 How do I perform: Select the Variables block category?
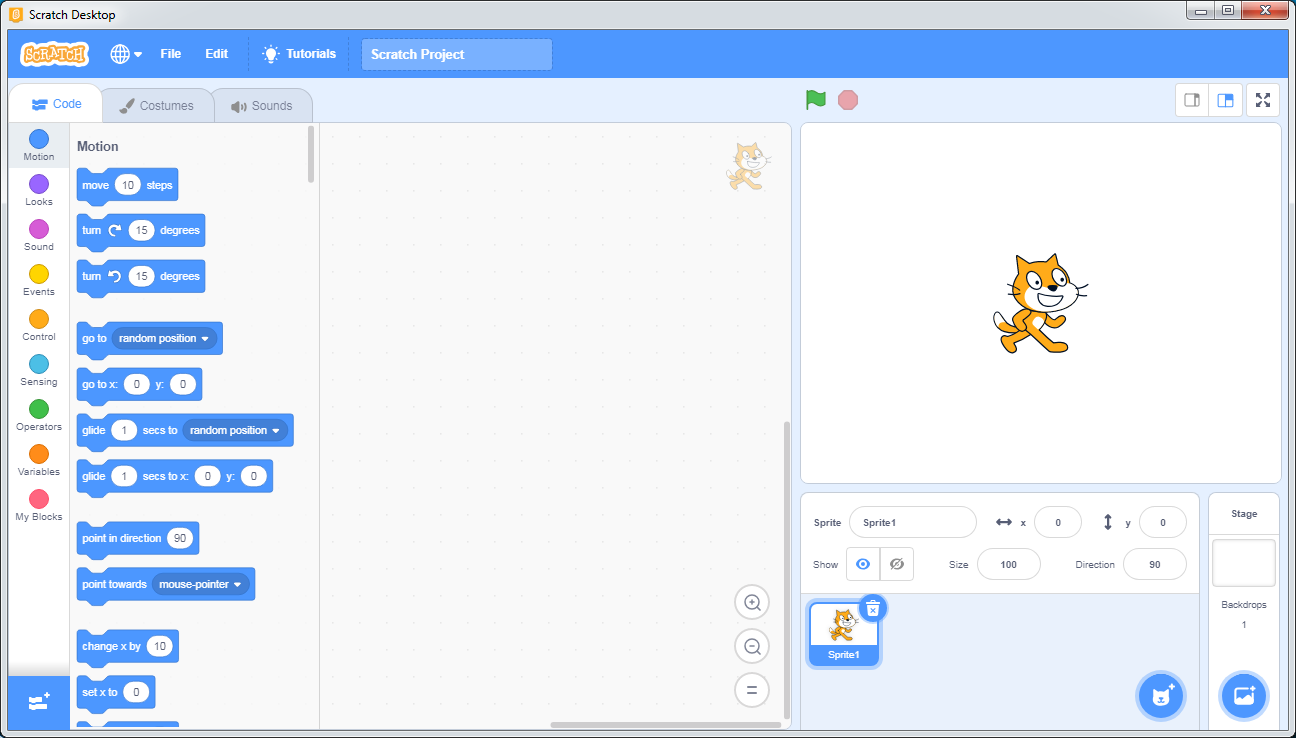[x=39, y=461]
